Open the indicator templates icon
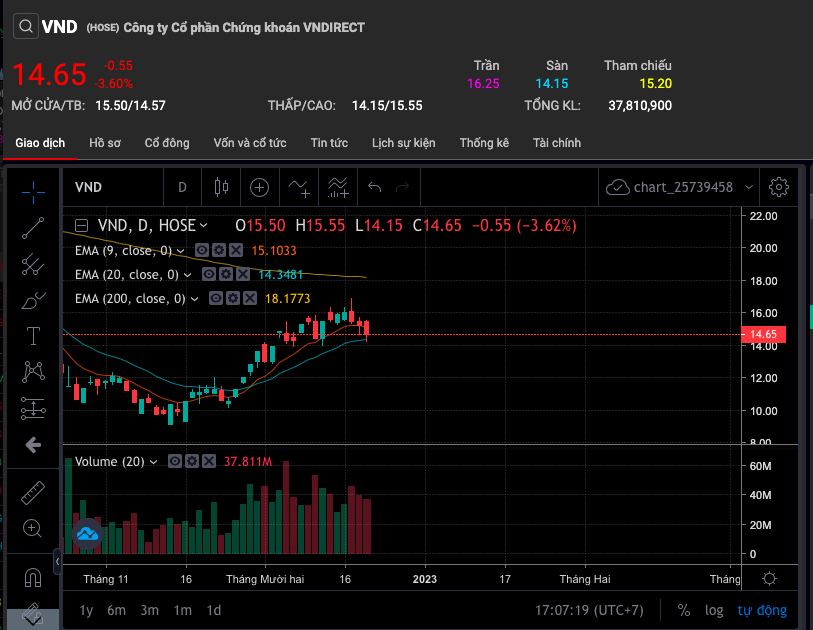This screenshot has width=813, height=630. (338, 187)
